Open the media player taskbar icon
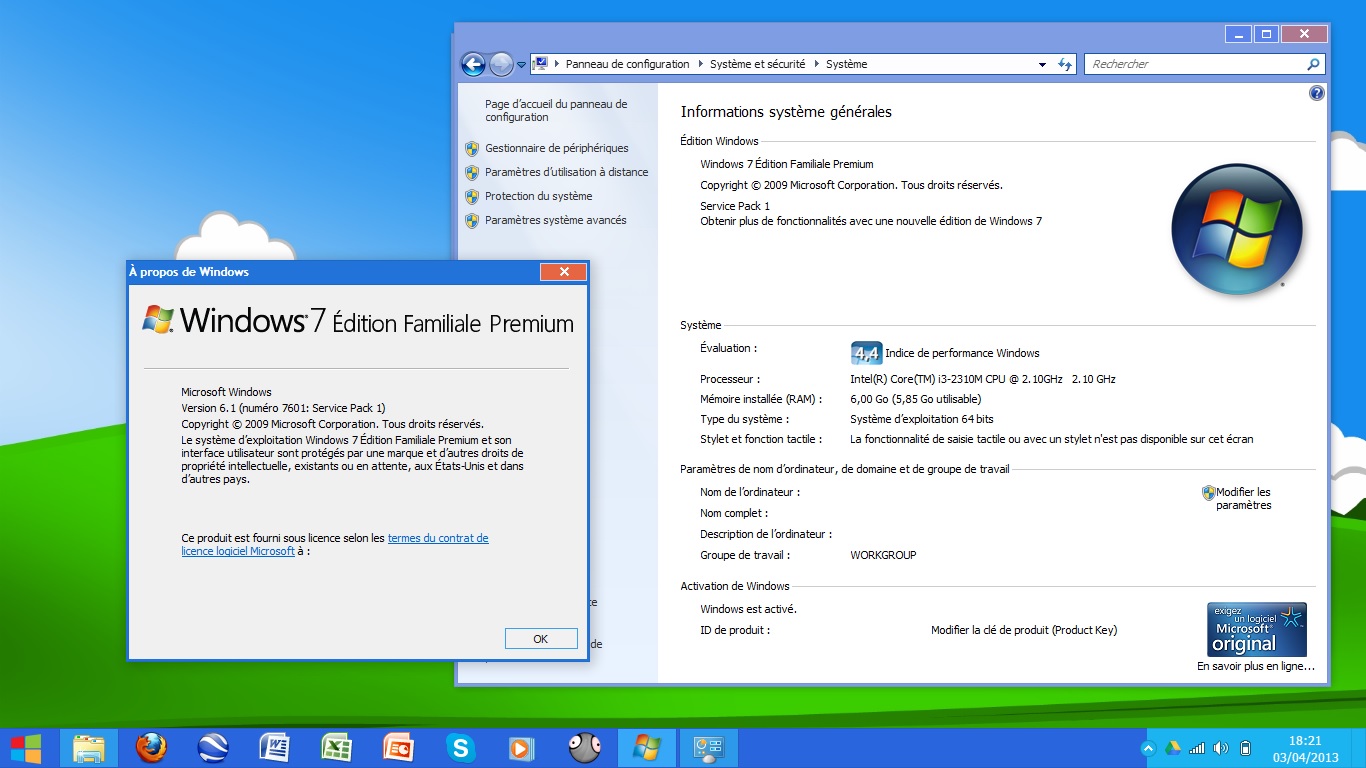This screenshot has height=768, width=1366. [x=521, y=747]
